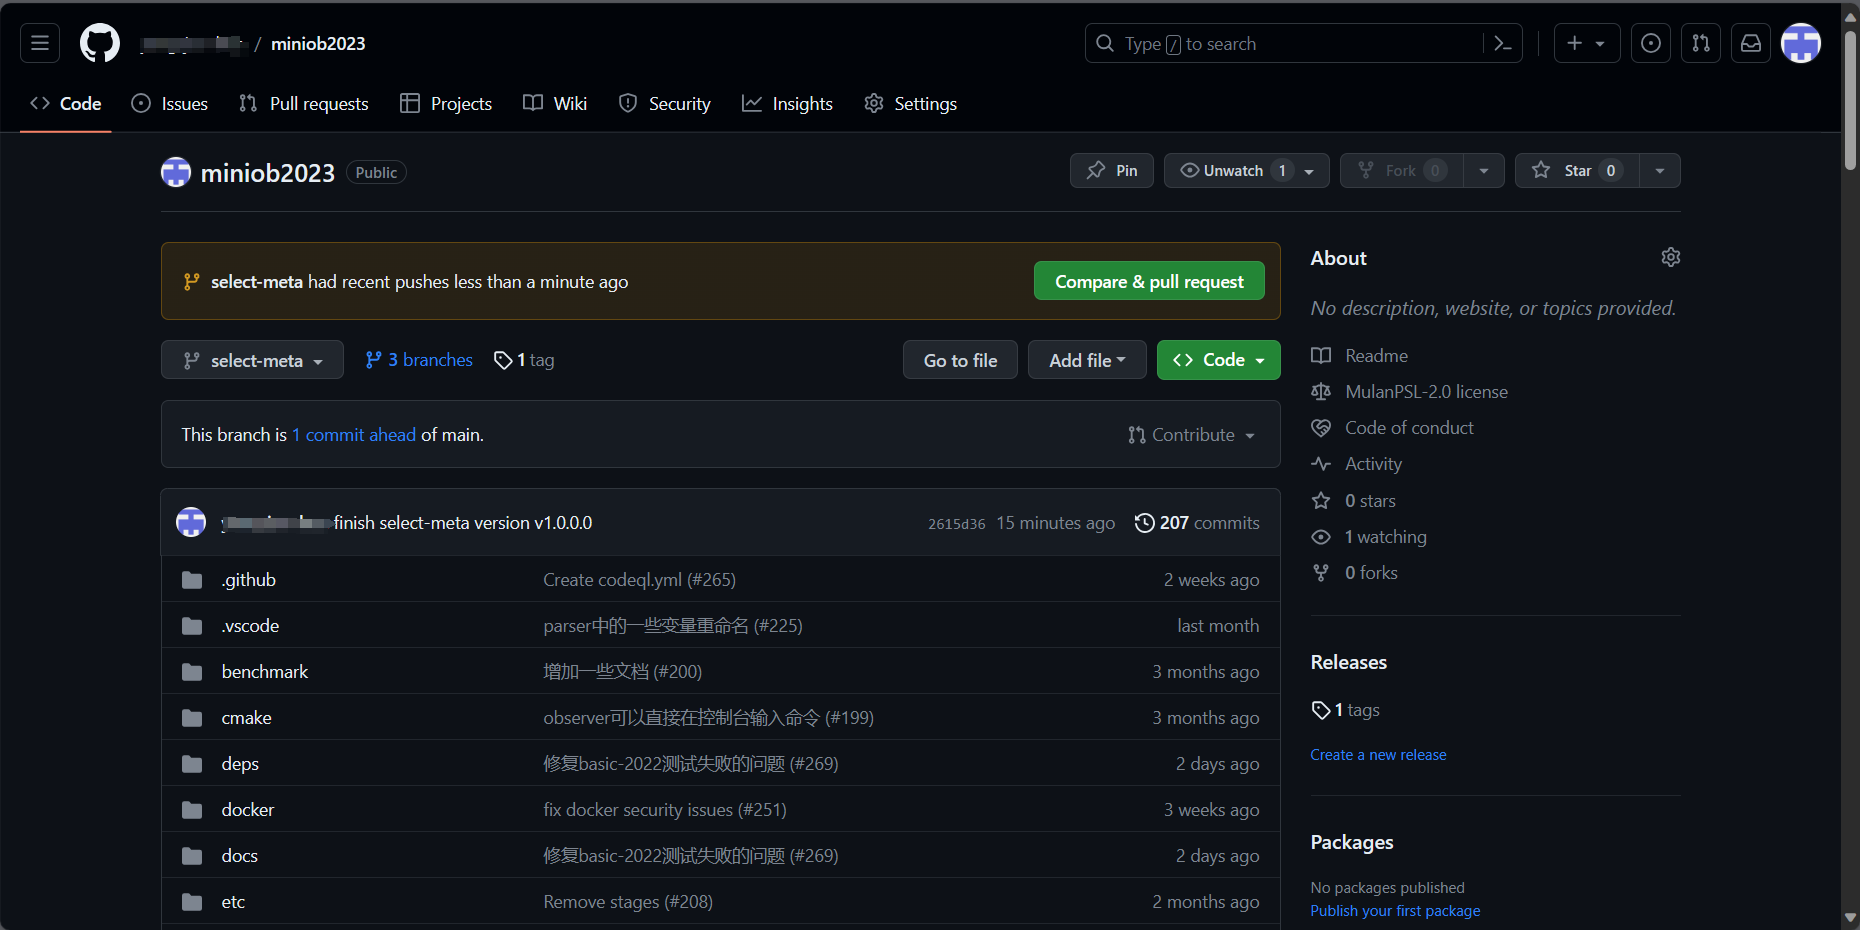Viewport: 1860px width, 930px height.
Task: Click the 0 forks fork icon
Action: 1321,573
